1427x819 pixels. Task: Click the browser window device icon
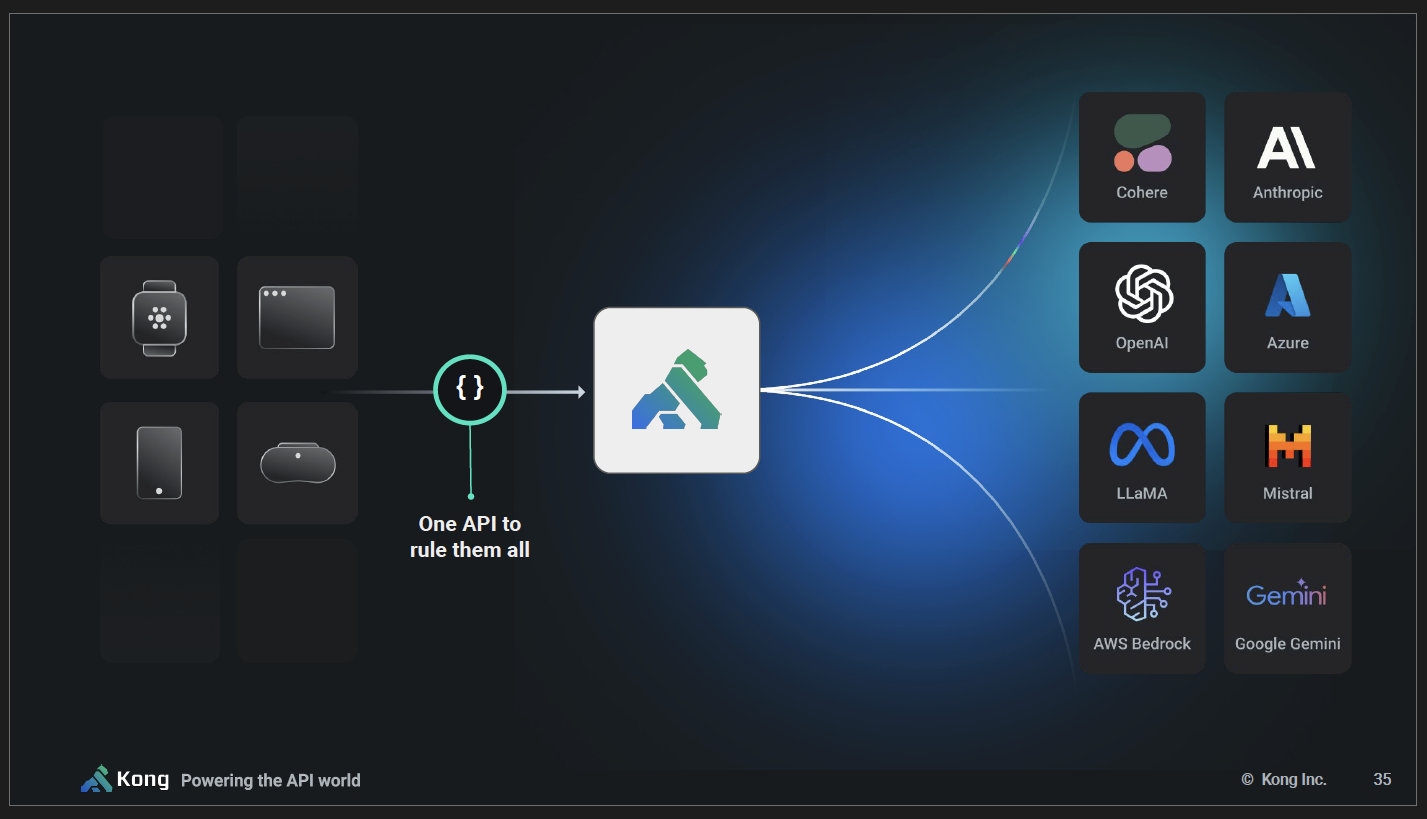(297, 318)
